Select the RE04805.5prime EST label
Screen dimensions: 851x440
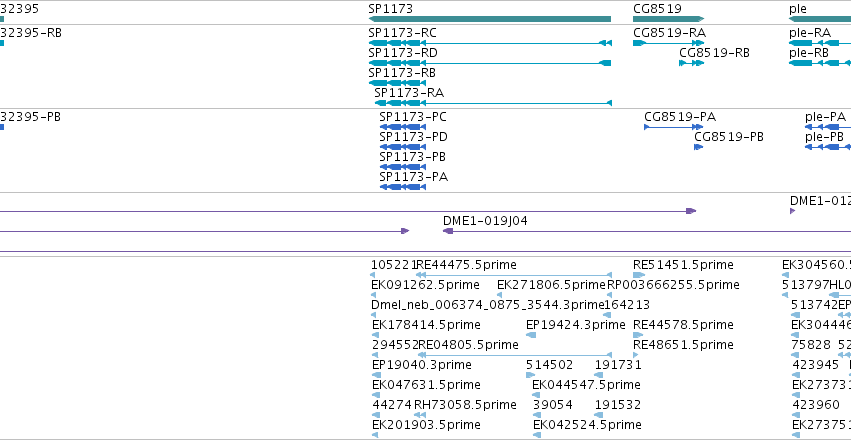pos(468,345)
